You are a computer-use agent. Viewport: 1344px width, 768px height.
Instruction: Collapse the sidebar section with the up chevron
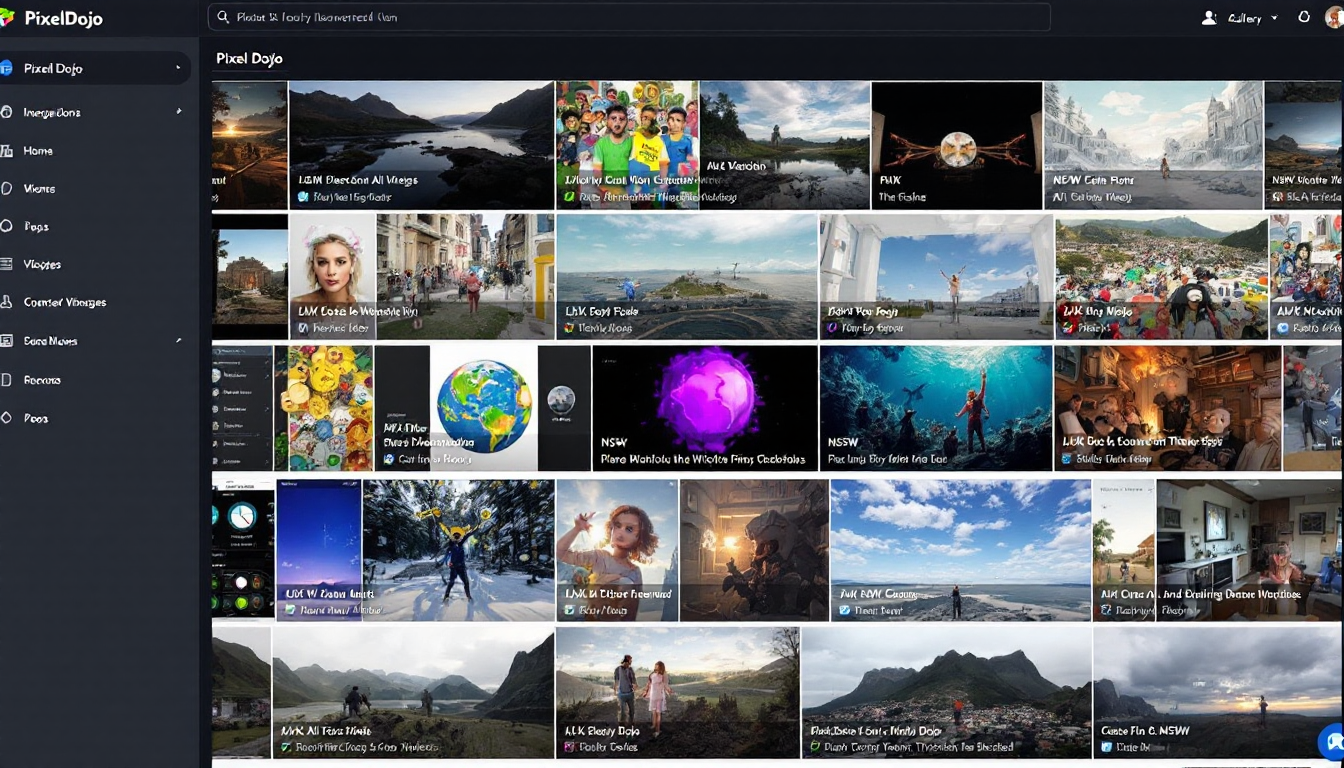click(179, 341)
